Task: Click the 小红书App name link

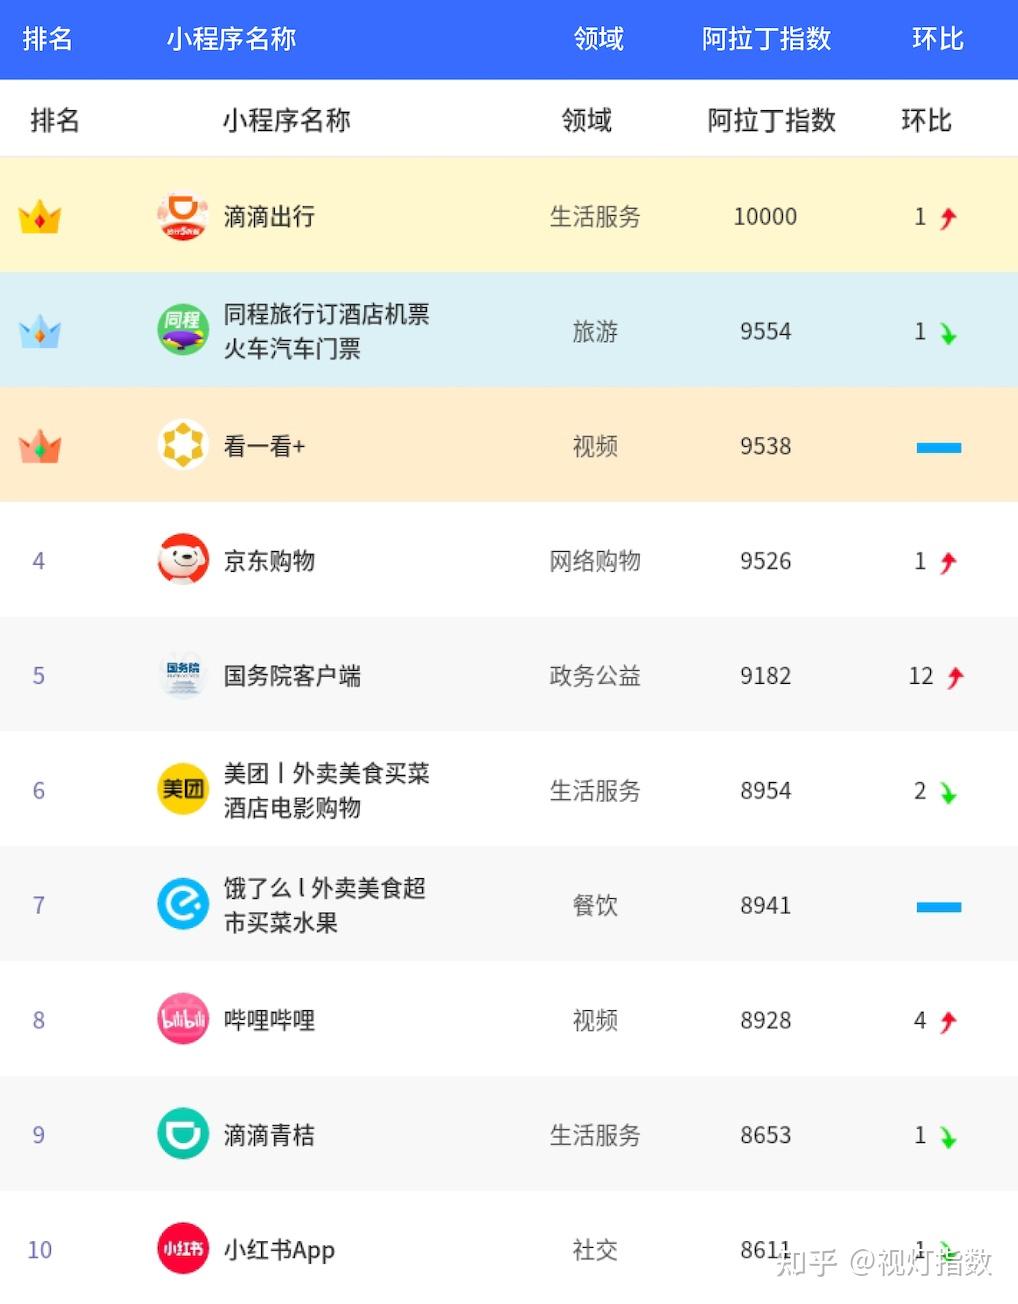Action: pyautogui.click(x=279, y=1250)
